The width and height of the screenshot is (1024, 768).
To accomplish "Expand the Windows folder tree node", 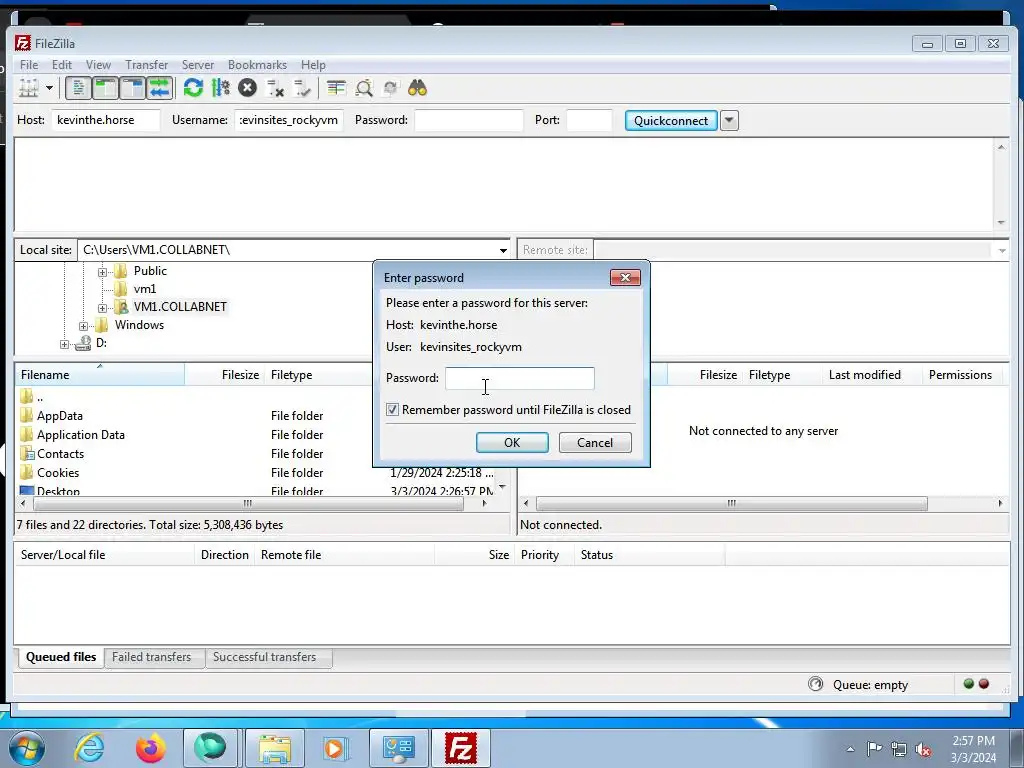I will click(83, 326).
